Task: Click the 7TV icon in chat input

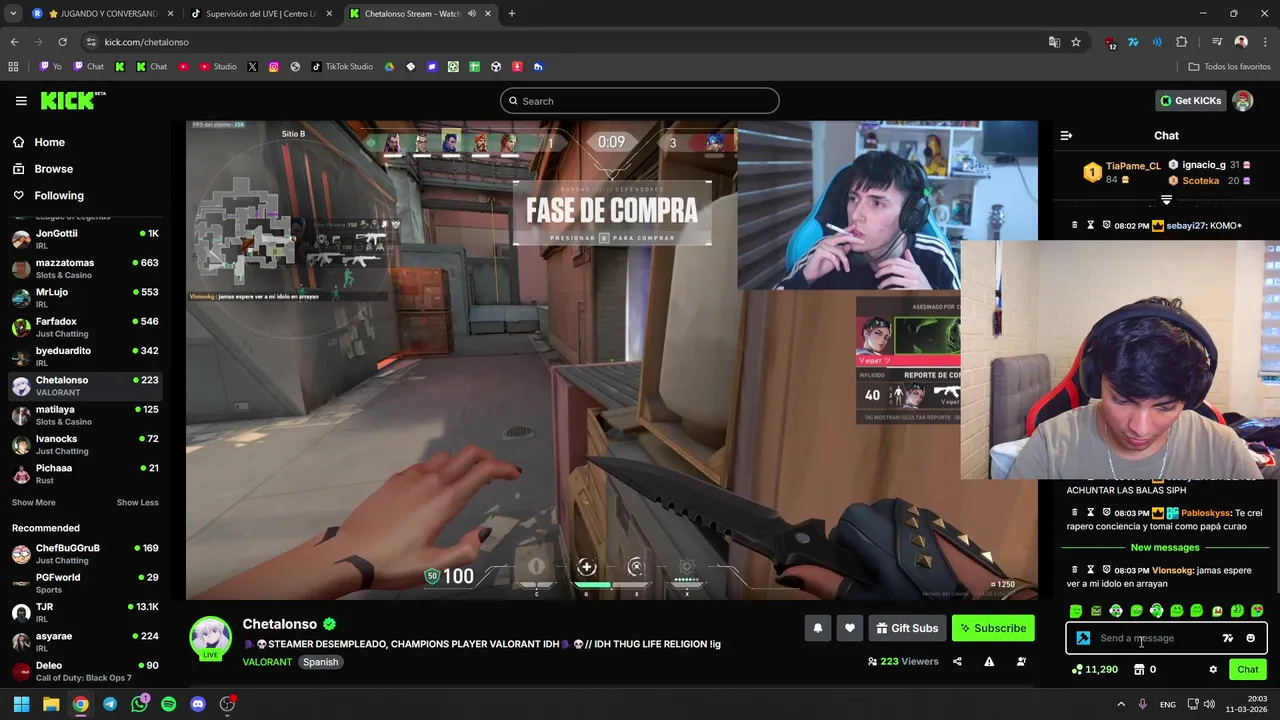Action: pos(1228,638)
